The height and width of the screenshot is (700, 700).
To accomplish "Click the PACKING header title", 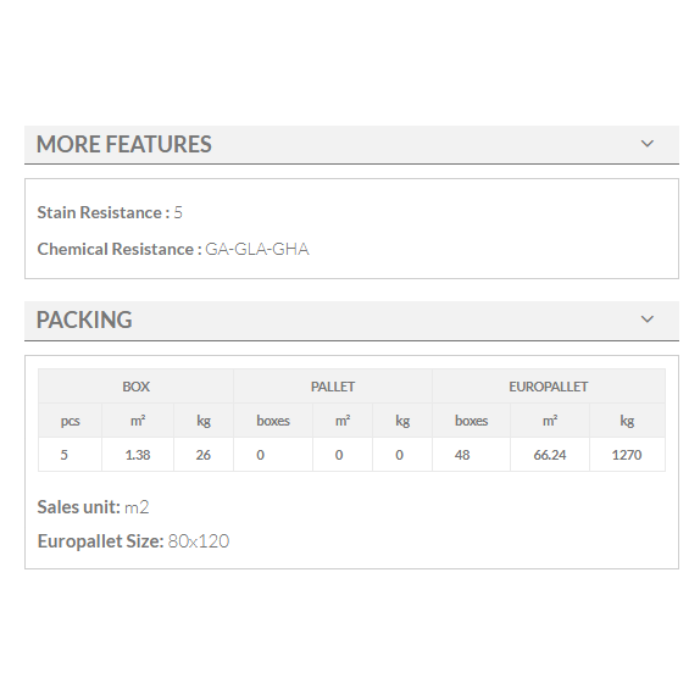I will pos(84,320).
